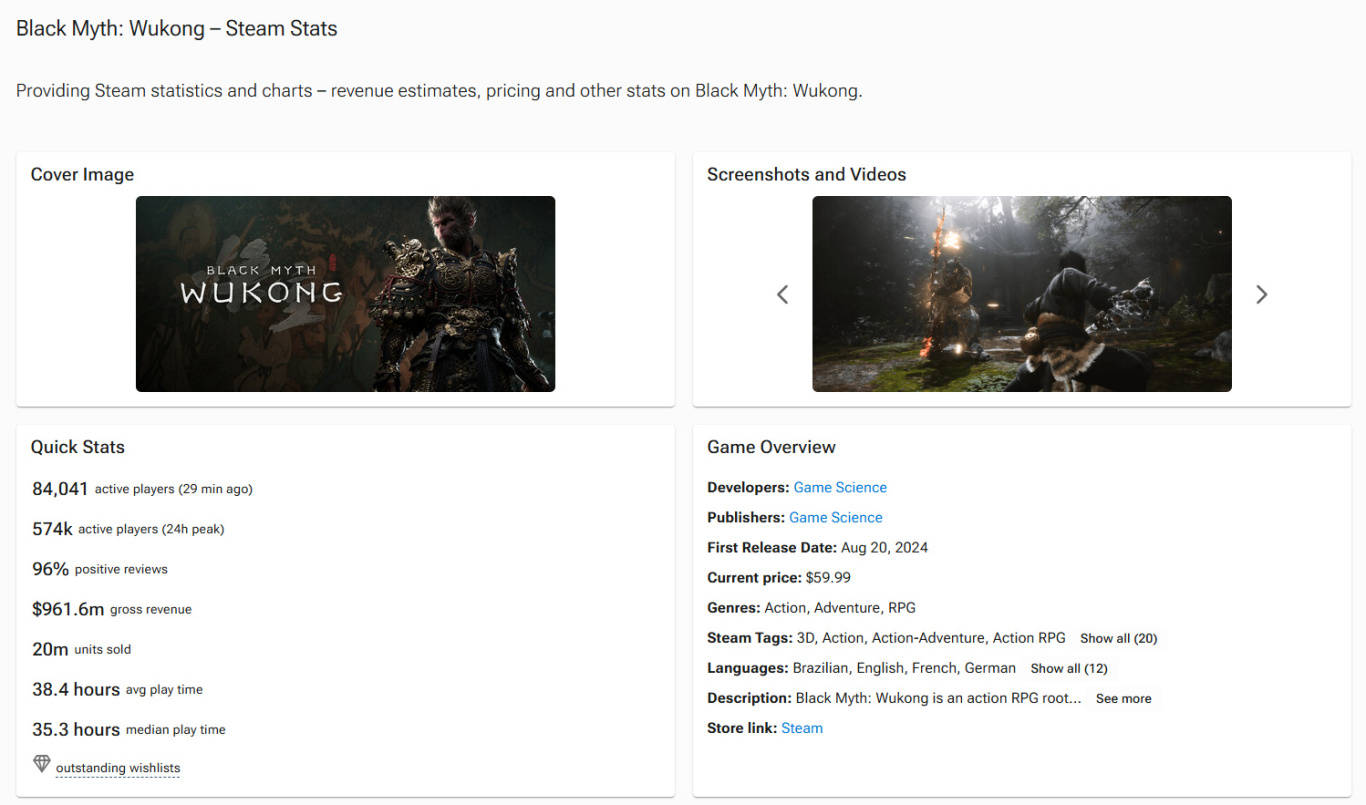This screenshot has width=1366, height=805.
Task: Click the 20m units sold stat
Action: pyautogui.click(x=82, y=649)
